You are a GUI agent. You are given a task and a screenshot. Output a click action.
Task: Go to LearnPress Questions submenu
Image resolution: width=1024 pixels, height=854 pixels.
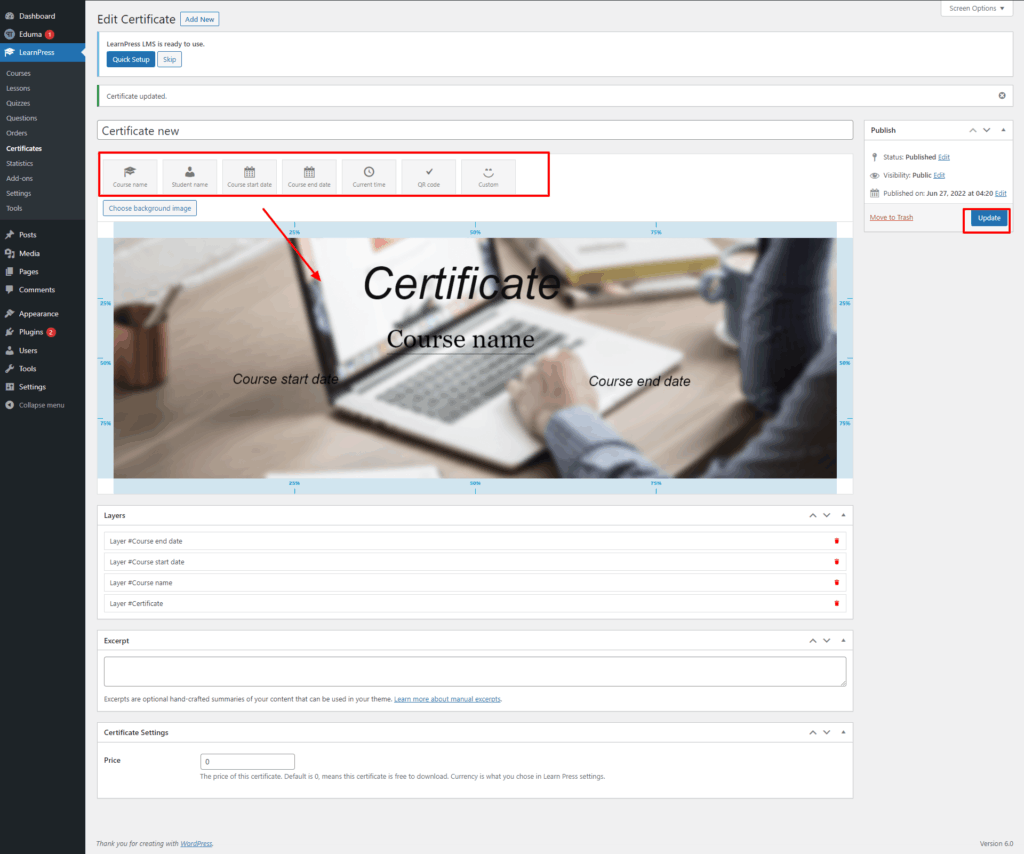[x=22, y=119]
